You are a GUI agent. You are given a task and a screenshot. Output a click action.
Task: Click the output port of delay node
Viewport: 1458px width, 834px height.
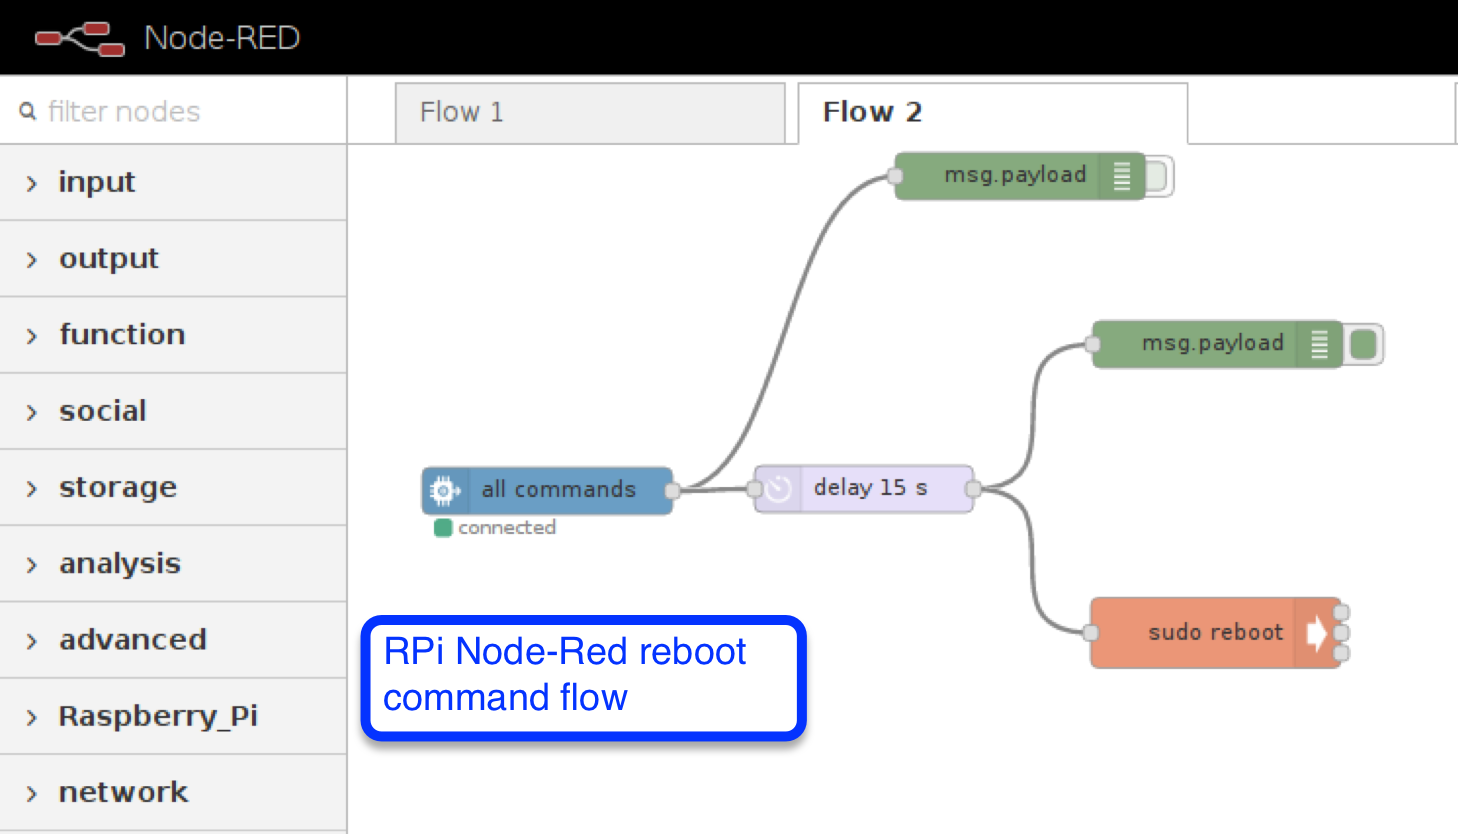coord(973,489)
